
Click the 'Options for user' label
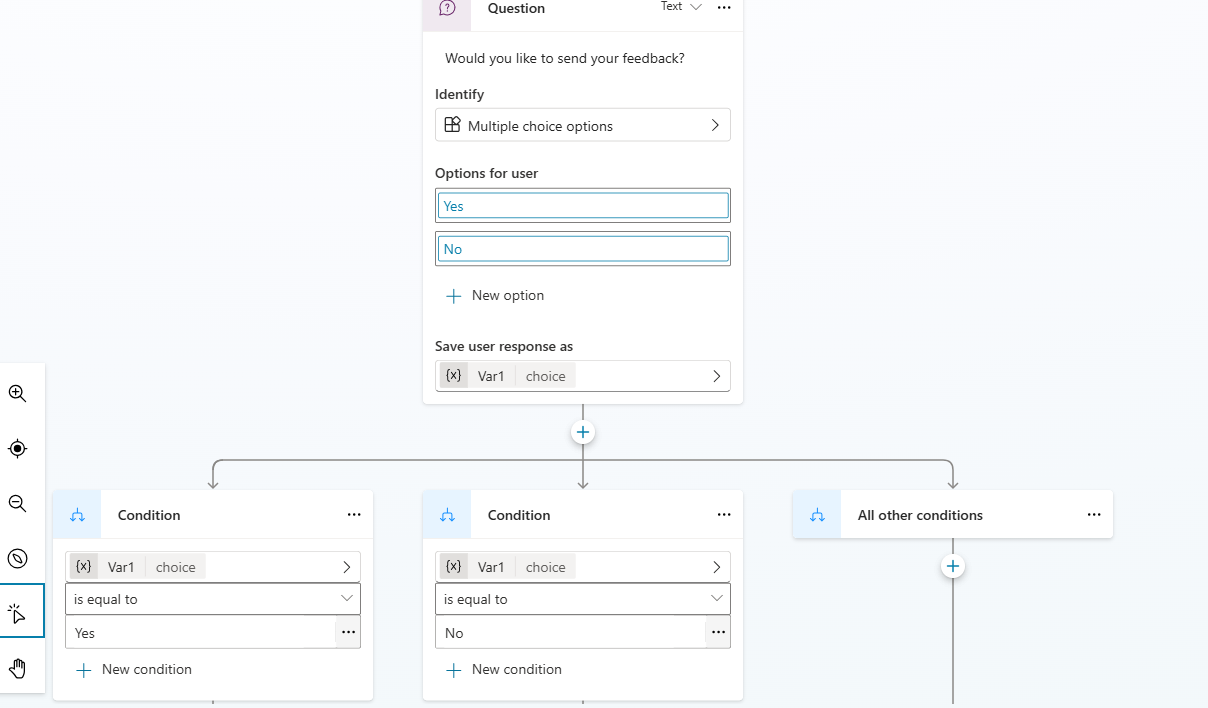pyautogui.click(x=487, y=173)
